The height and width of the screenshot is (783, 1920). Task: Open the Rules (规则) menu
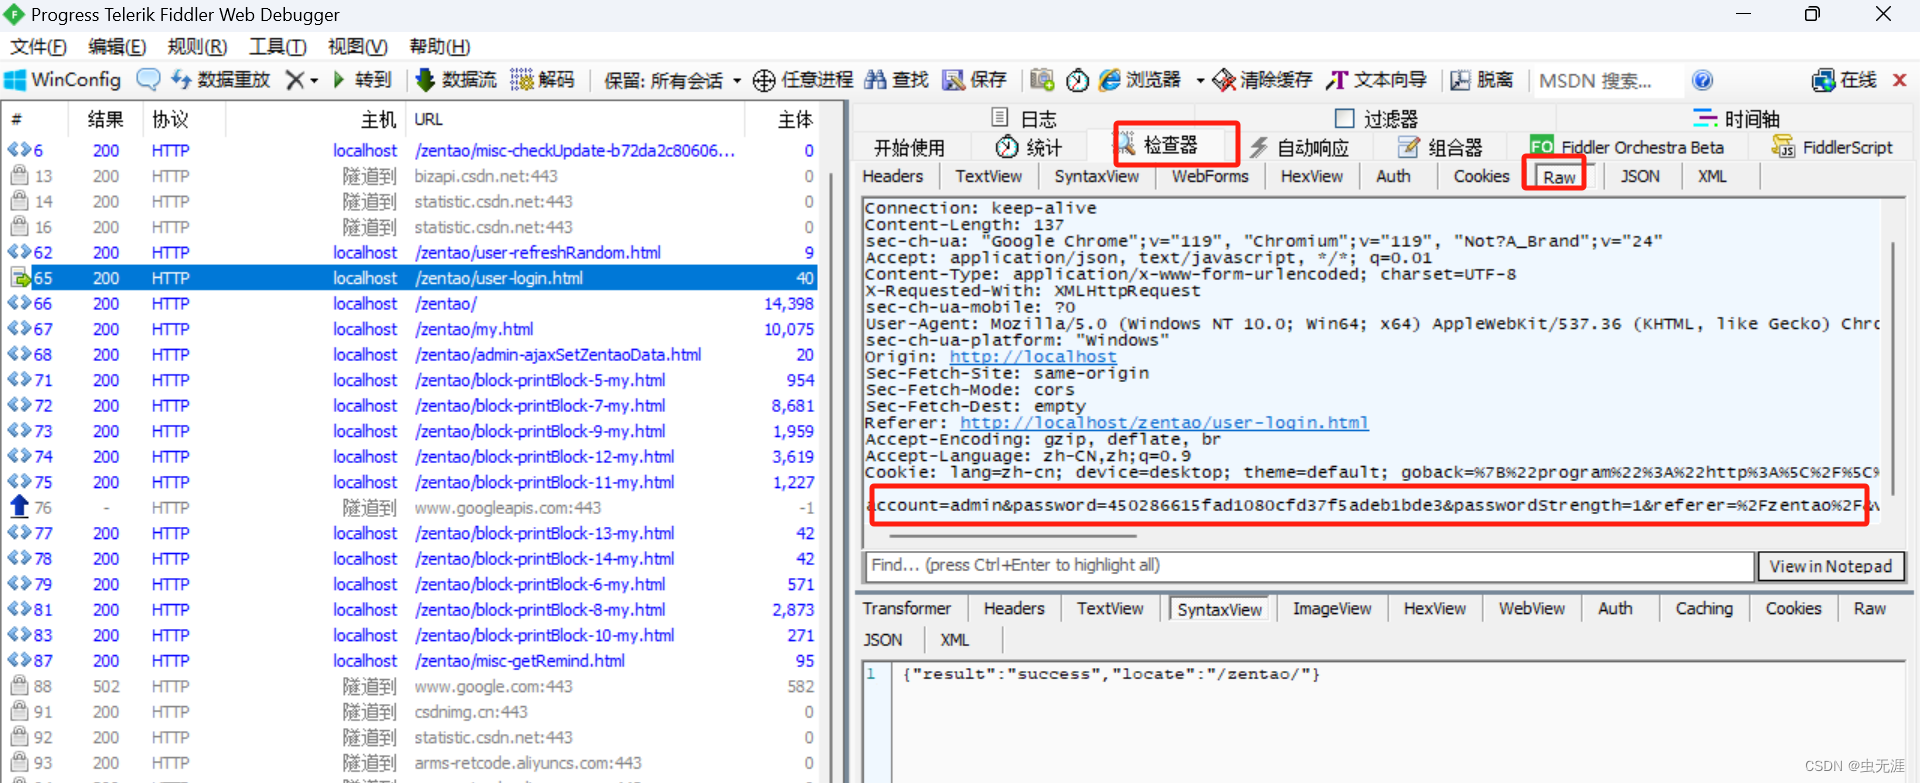tap(197, 46)
